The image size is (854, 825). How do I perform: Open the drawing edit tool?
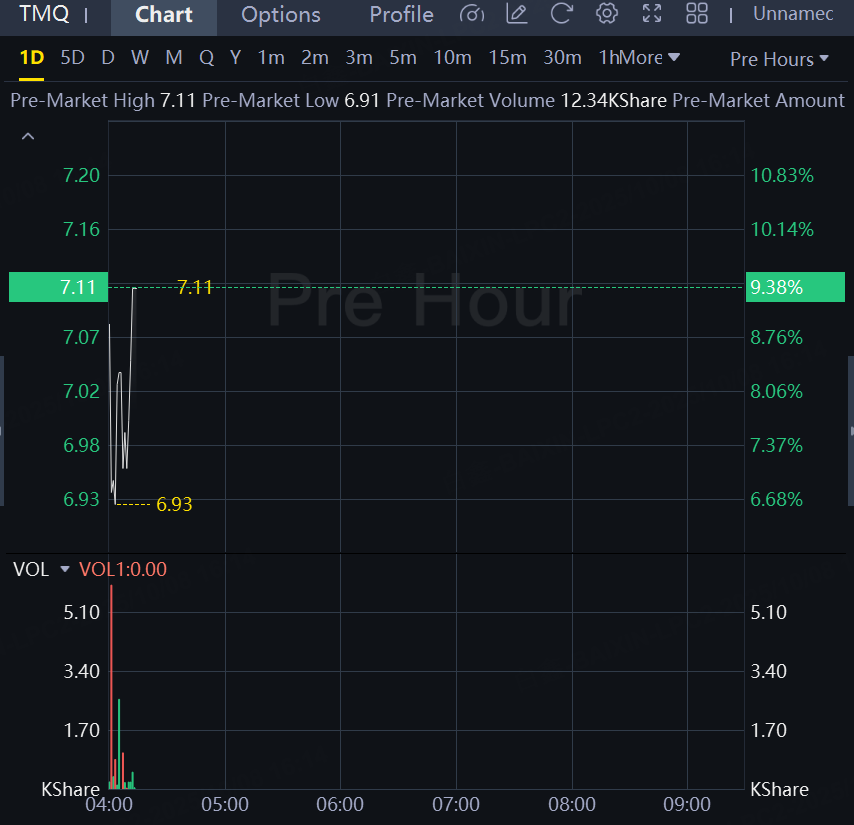pyautogui.click(x=517, y=14)
